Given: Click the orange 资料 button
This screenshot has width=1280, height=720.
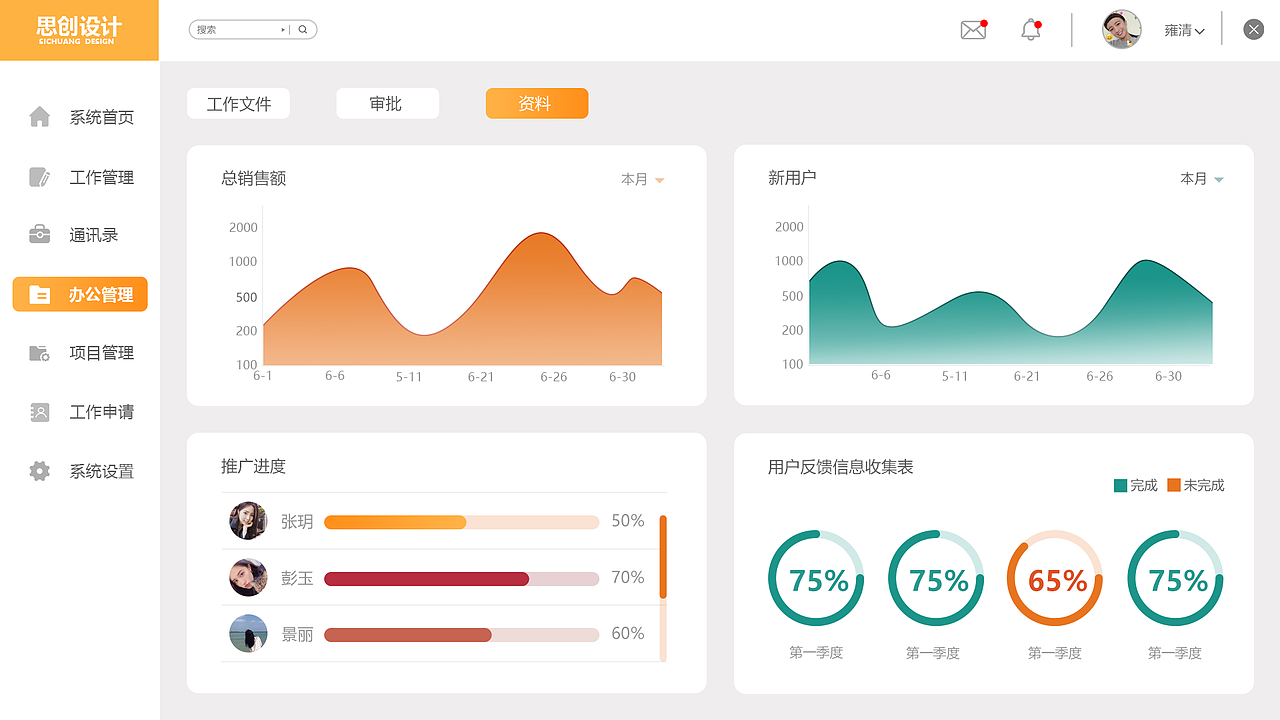Looking at the screenshot, I should pyautogui.click(x=537, y=103).
